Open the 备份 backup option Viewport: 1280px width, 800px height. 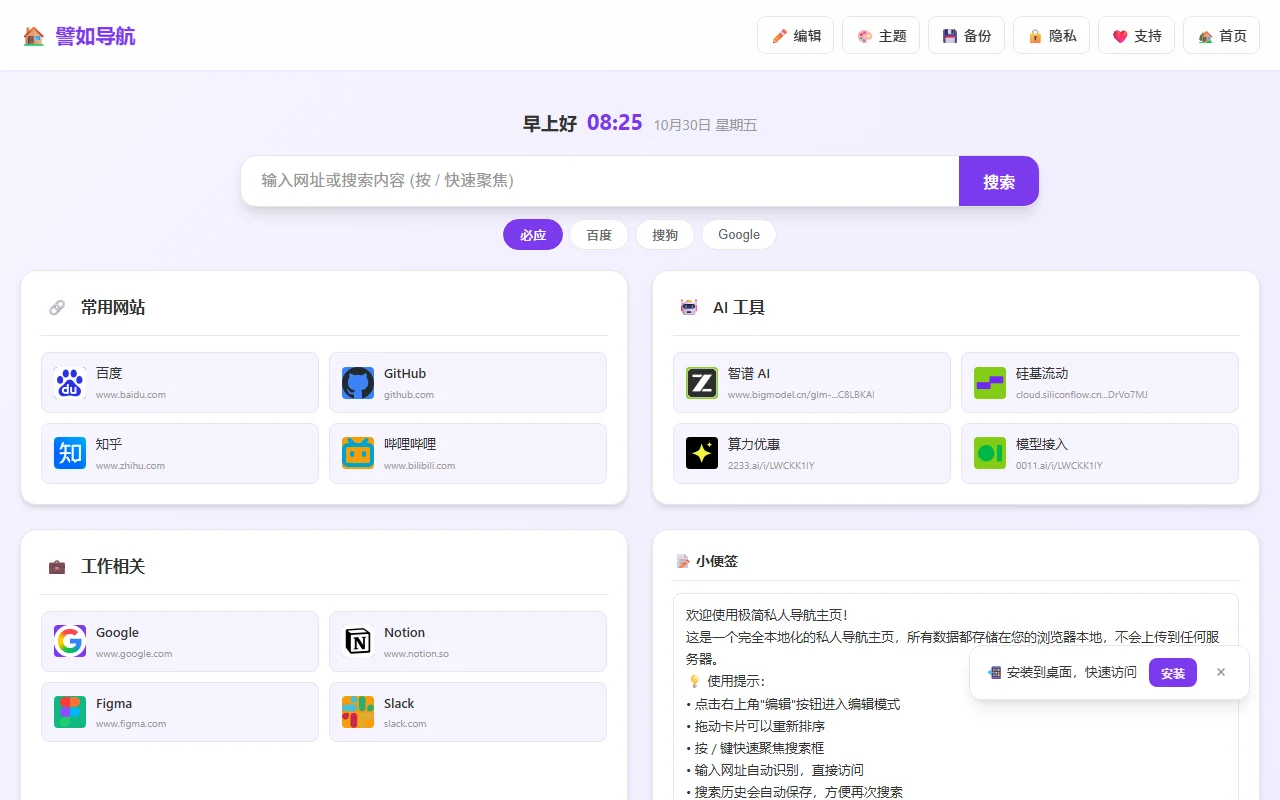click(x=966, y=36)
